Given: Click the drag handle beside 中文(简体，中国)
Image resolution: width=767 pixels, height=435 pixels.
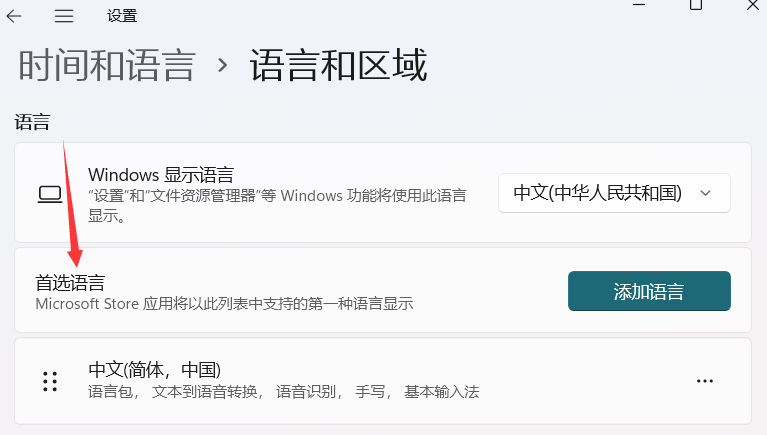Looking at the screenshot, I should click(50, 381).
